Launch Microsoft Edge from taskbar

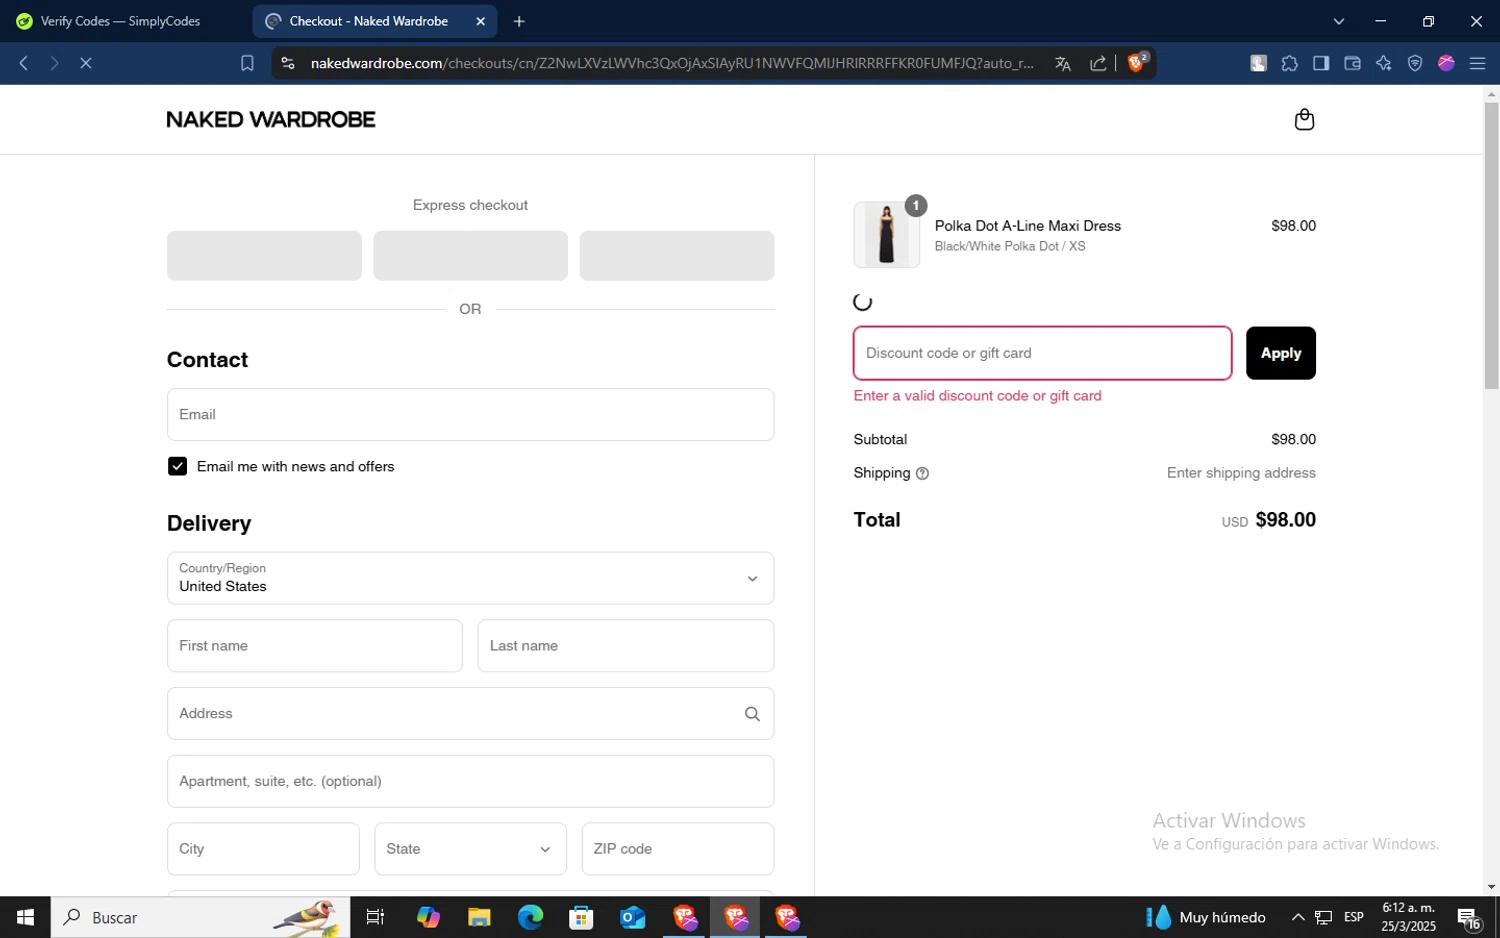click(x=530, y=917)
